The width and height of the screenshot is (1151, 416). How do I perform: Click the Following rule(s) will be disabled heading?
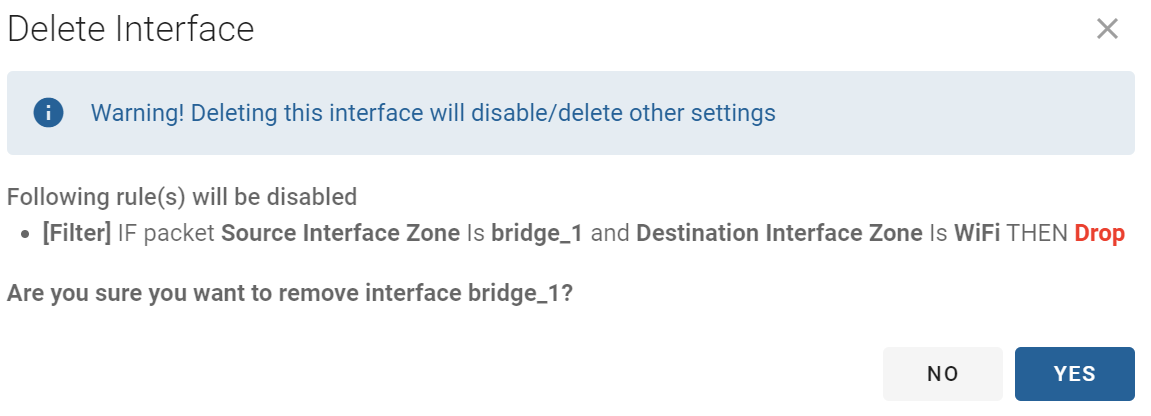pos(182,197)
